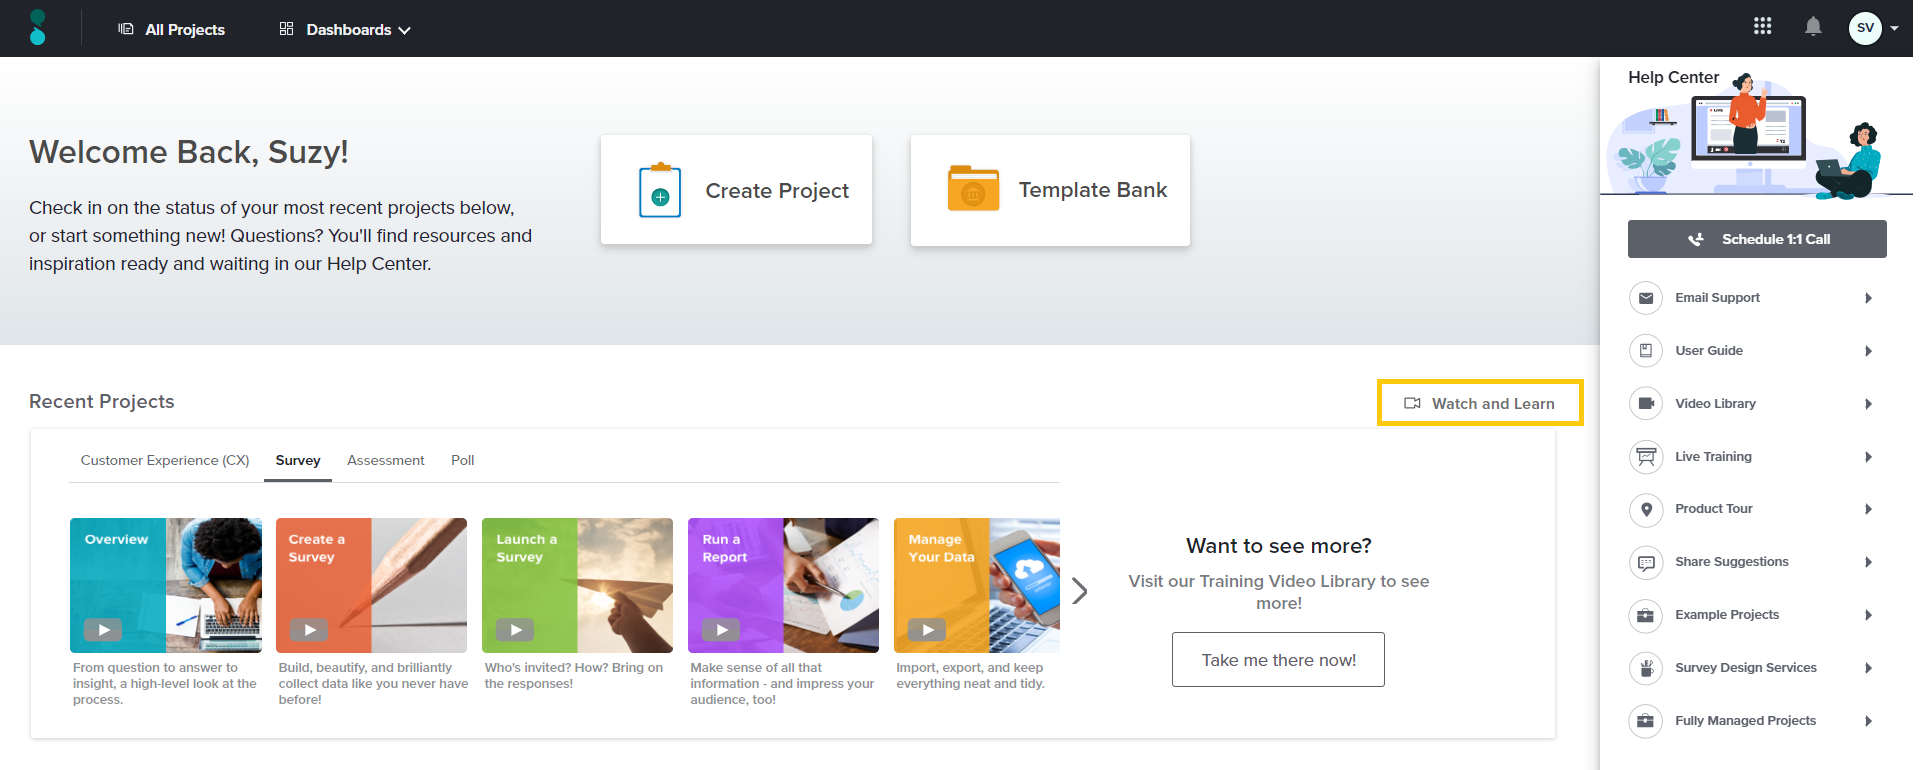Click the Live Training presentation icon

click(x=1645, y=457)
